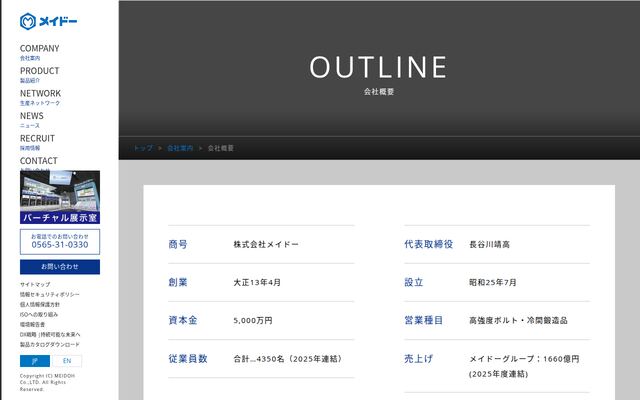Click the 大正13年4月 value

coord(257,282)
